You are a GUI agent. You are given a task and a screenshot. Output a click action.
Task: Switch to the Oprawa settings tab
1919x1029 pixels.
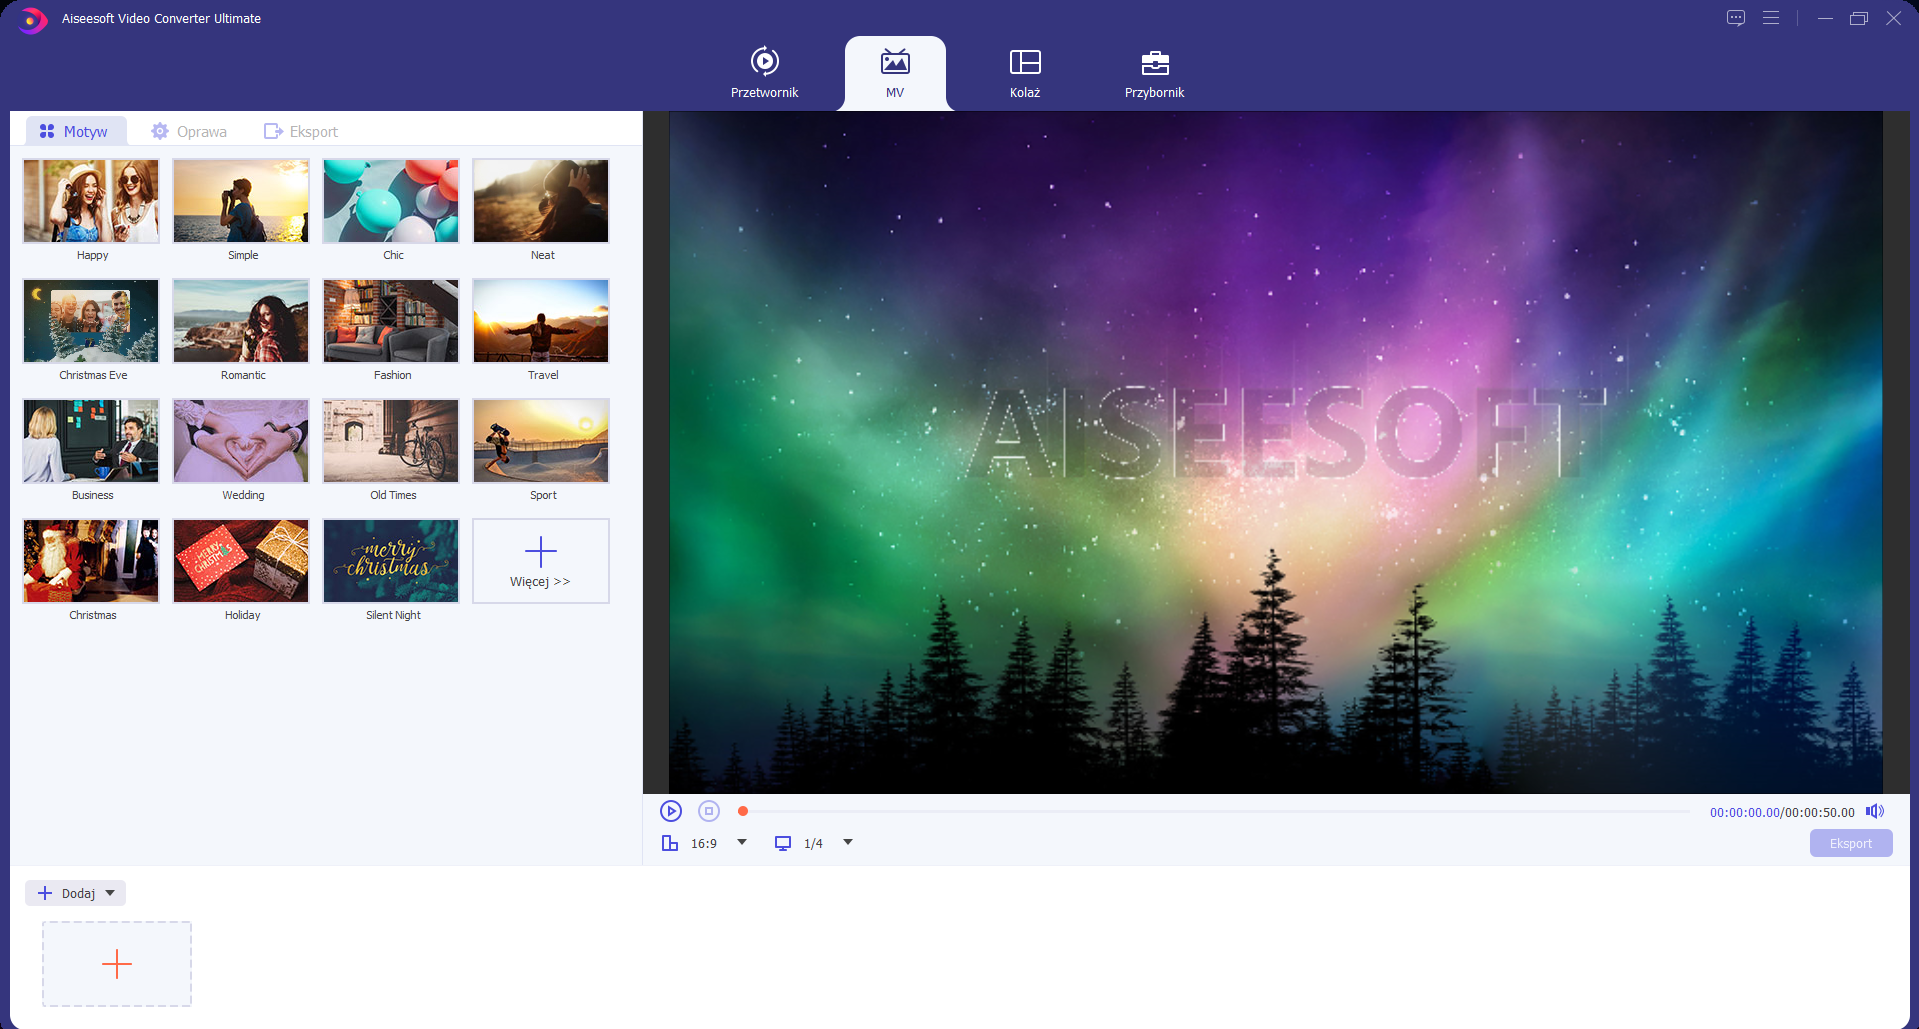click(x=189, y=131)
